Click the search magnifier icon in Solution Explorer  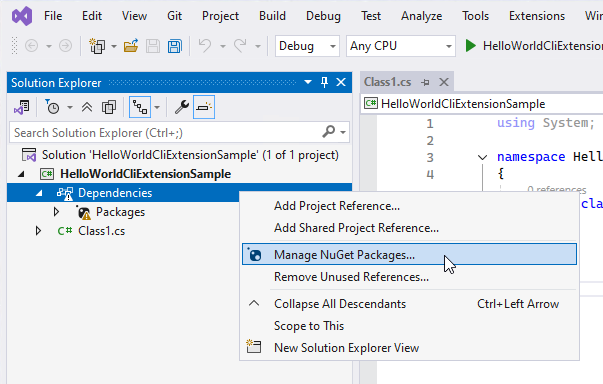[x=328, y=132]
